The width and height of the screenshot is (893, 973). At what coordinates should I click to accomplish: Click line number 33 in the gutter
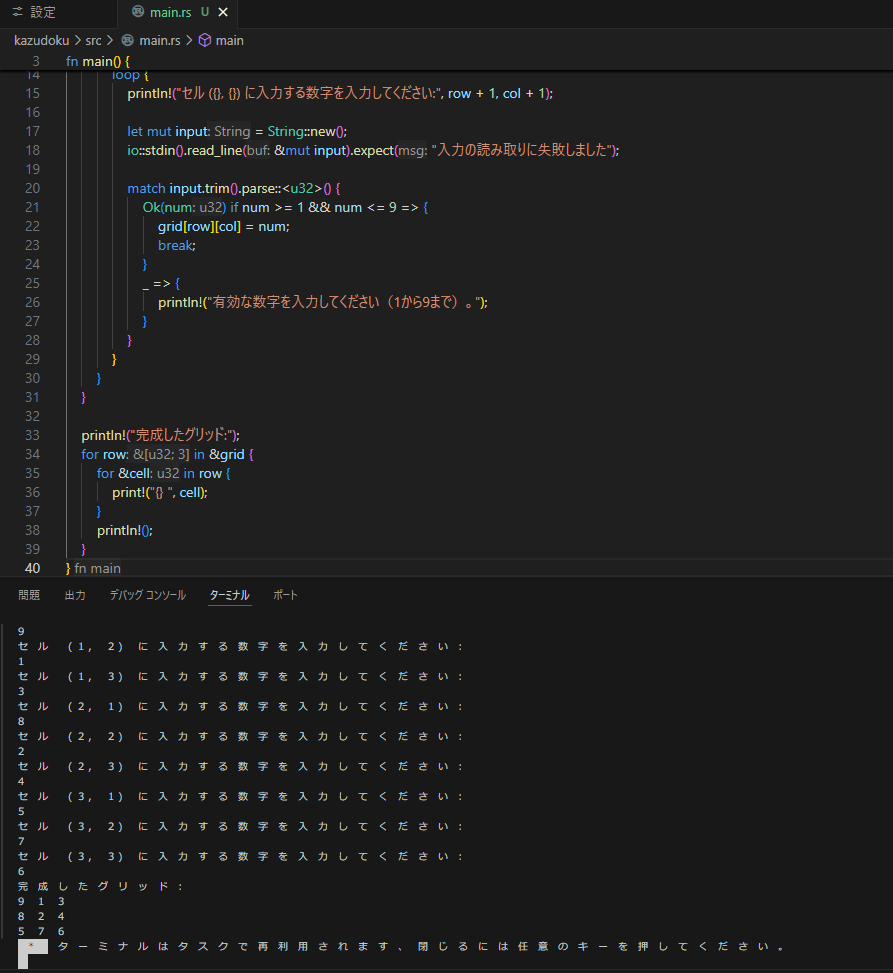32,435
